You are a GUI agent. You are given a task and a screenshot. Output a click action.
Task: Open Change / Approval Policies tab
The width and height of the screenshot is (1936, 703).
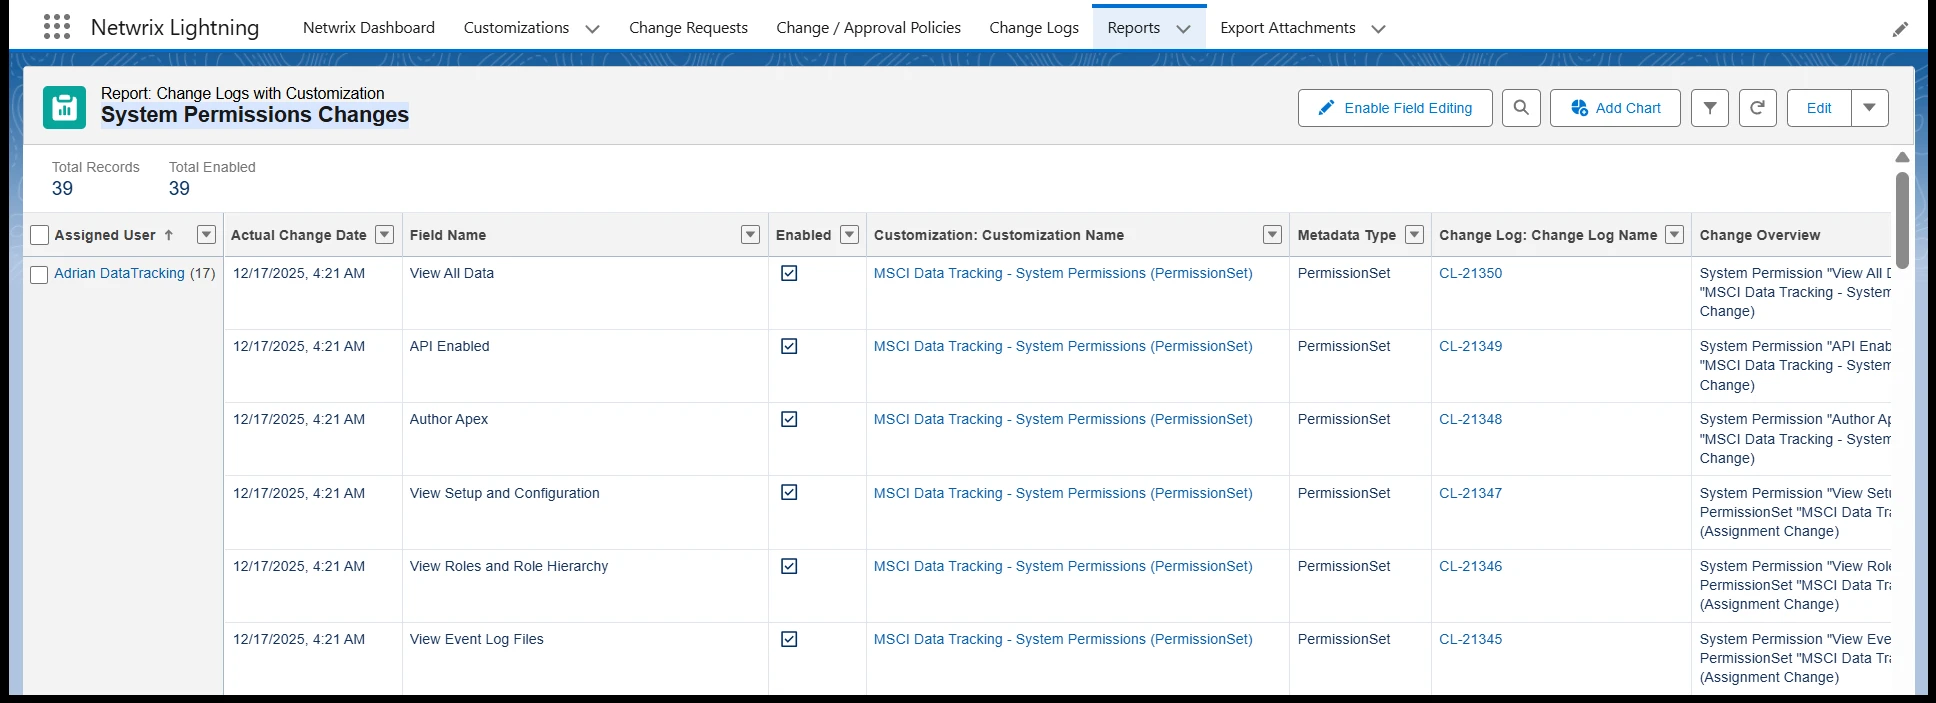(x=868, y=28)
